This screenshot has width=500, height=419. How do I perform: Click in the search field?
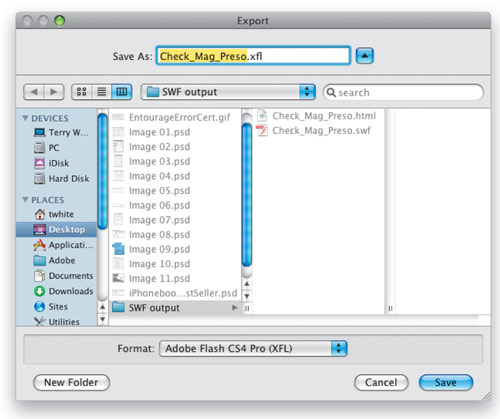point(403,92)
